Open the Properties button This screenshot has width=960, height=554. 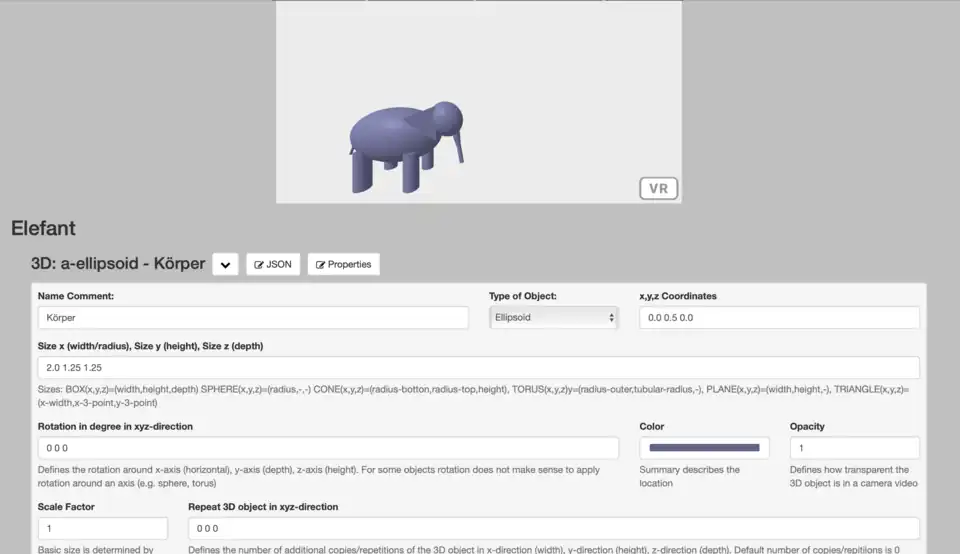[343, 265]
